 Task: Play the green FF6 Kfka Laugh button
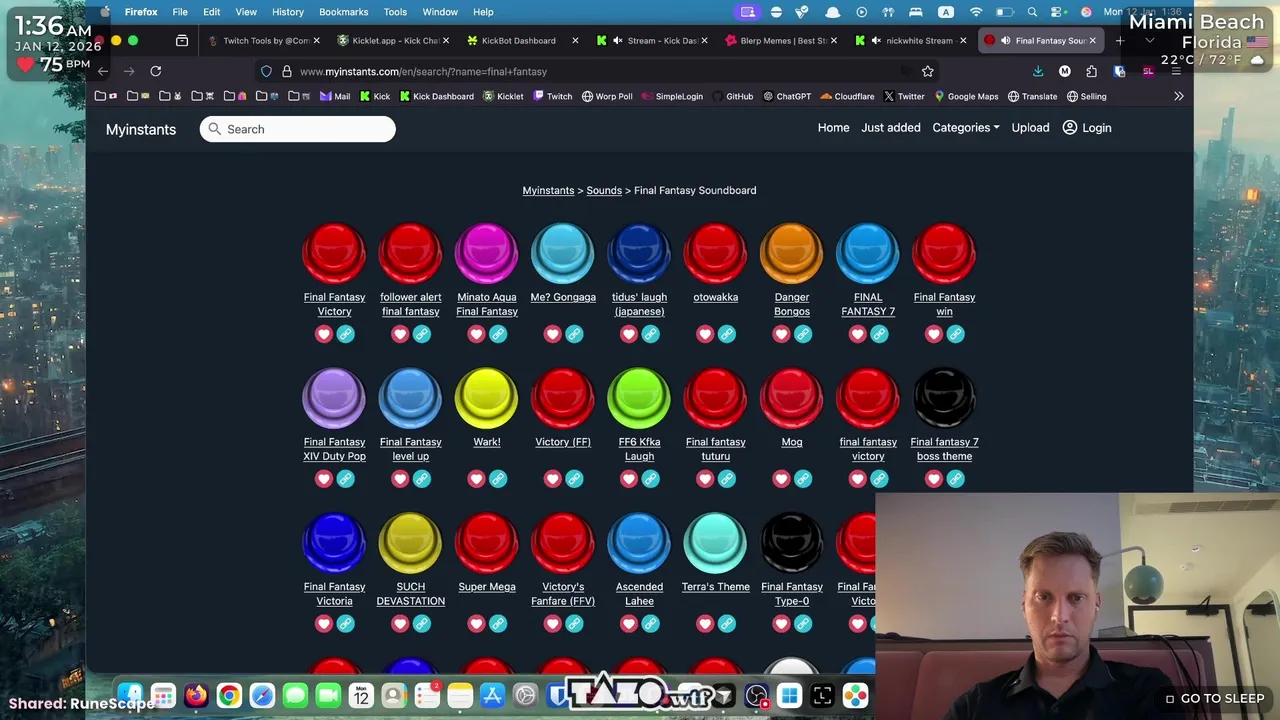pyautogui.click(x=639, y=399)
